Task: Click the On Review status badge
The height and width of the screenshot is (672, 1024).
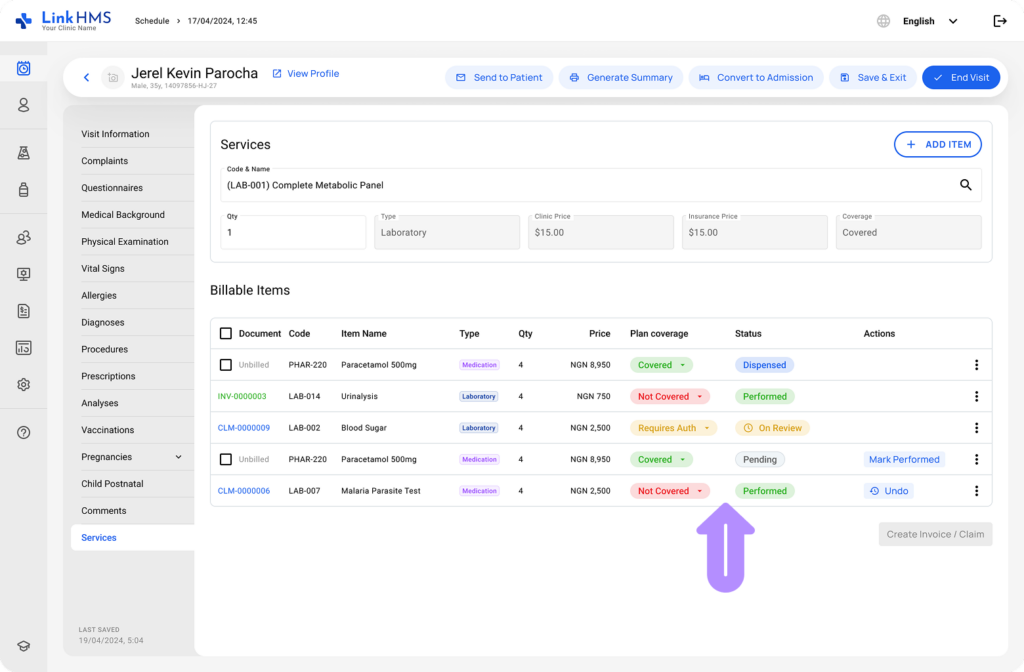Action: point(772,428)
